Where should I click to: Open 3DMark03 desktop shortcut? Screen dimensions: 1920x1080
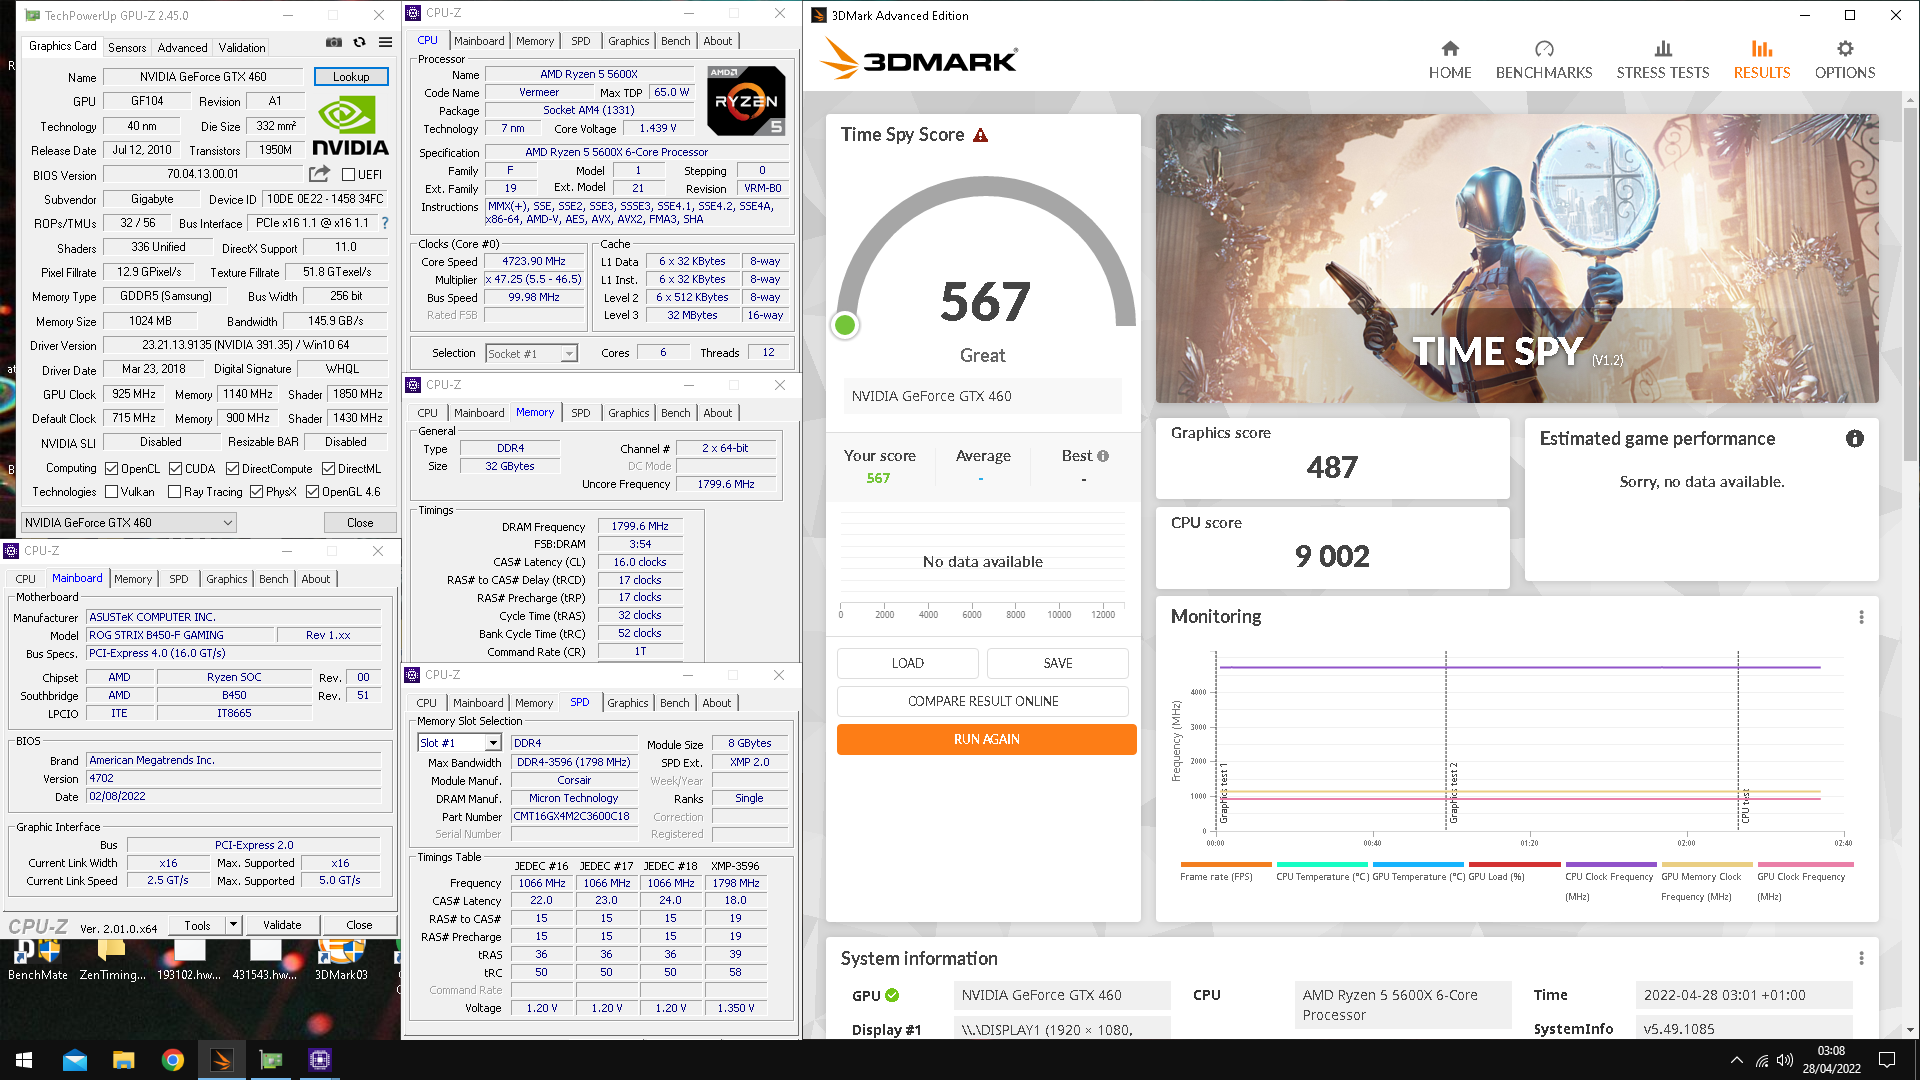pyautogui.click(x=341, y=960)
